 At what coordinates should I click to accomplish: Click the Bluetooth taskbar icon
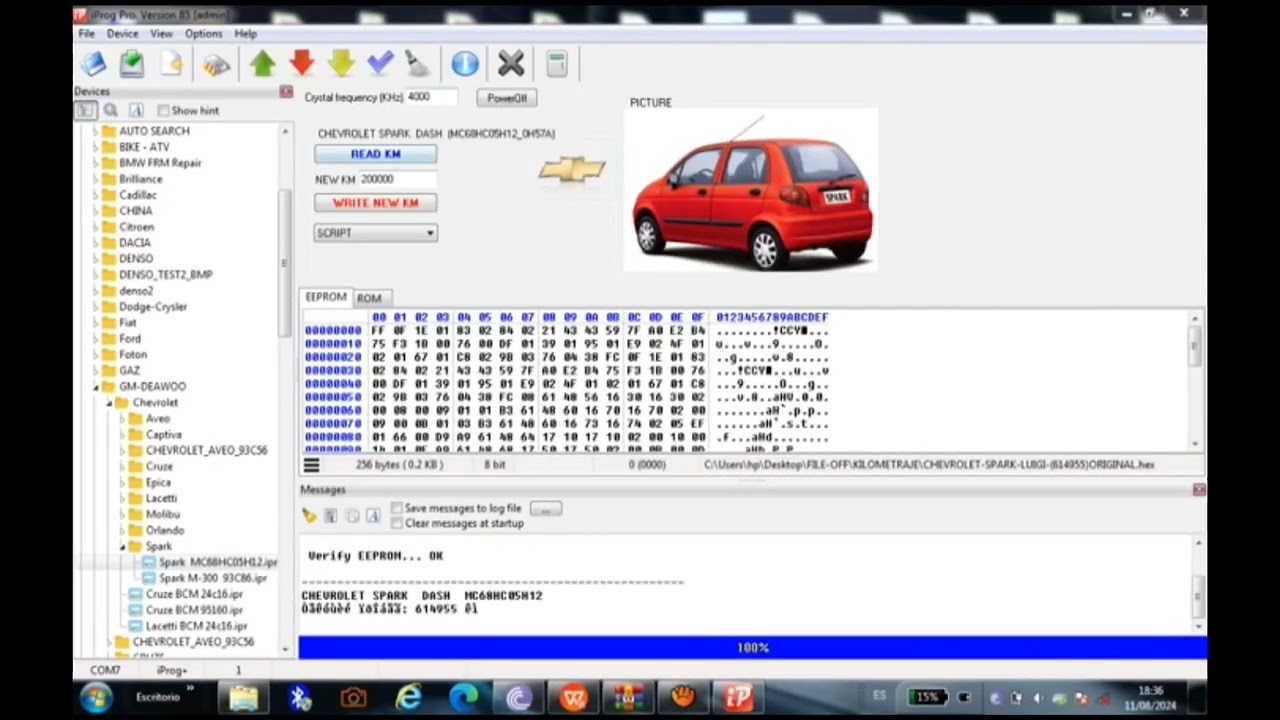pos(300,698)
